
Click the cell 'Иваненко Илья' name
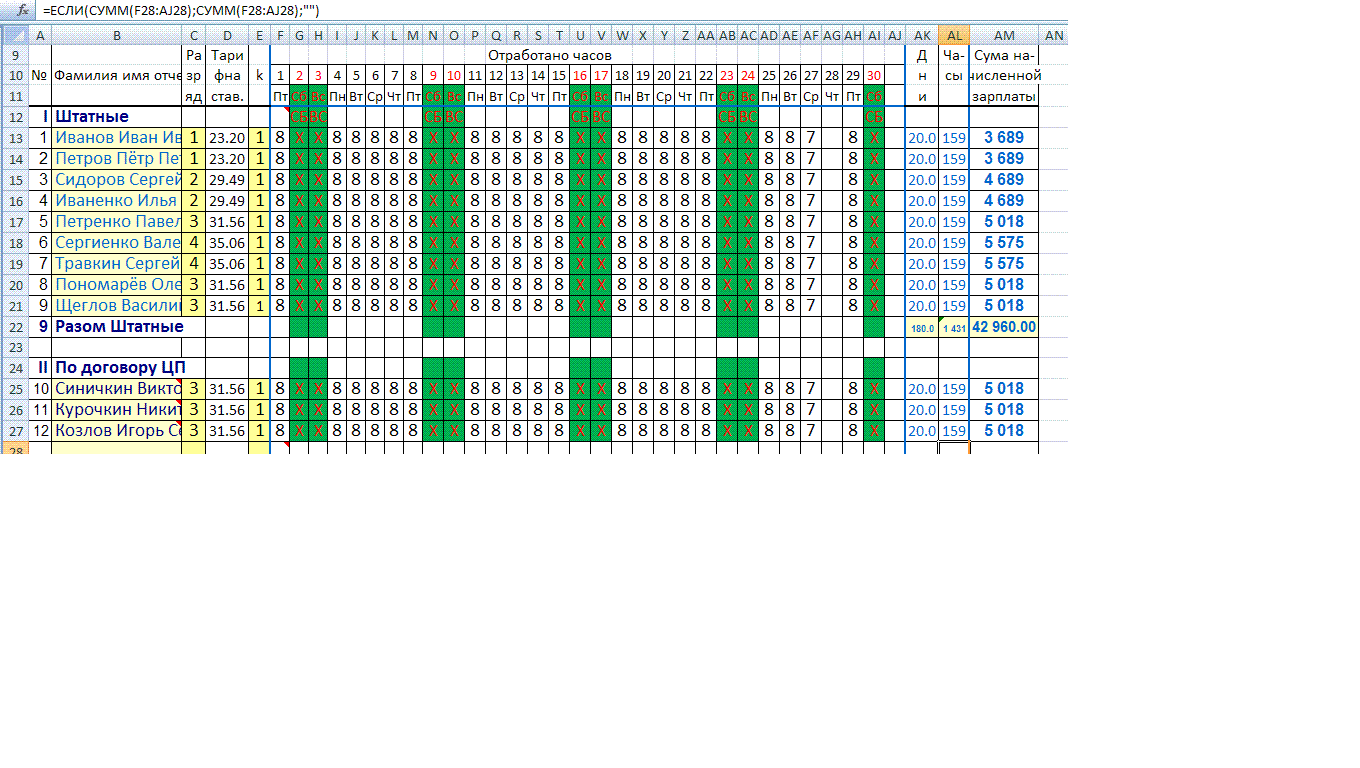(117, 200)
